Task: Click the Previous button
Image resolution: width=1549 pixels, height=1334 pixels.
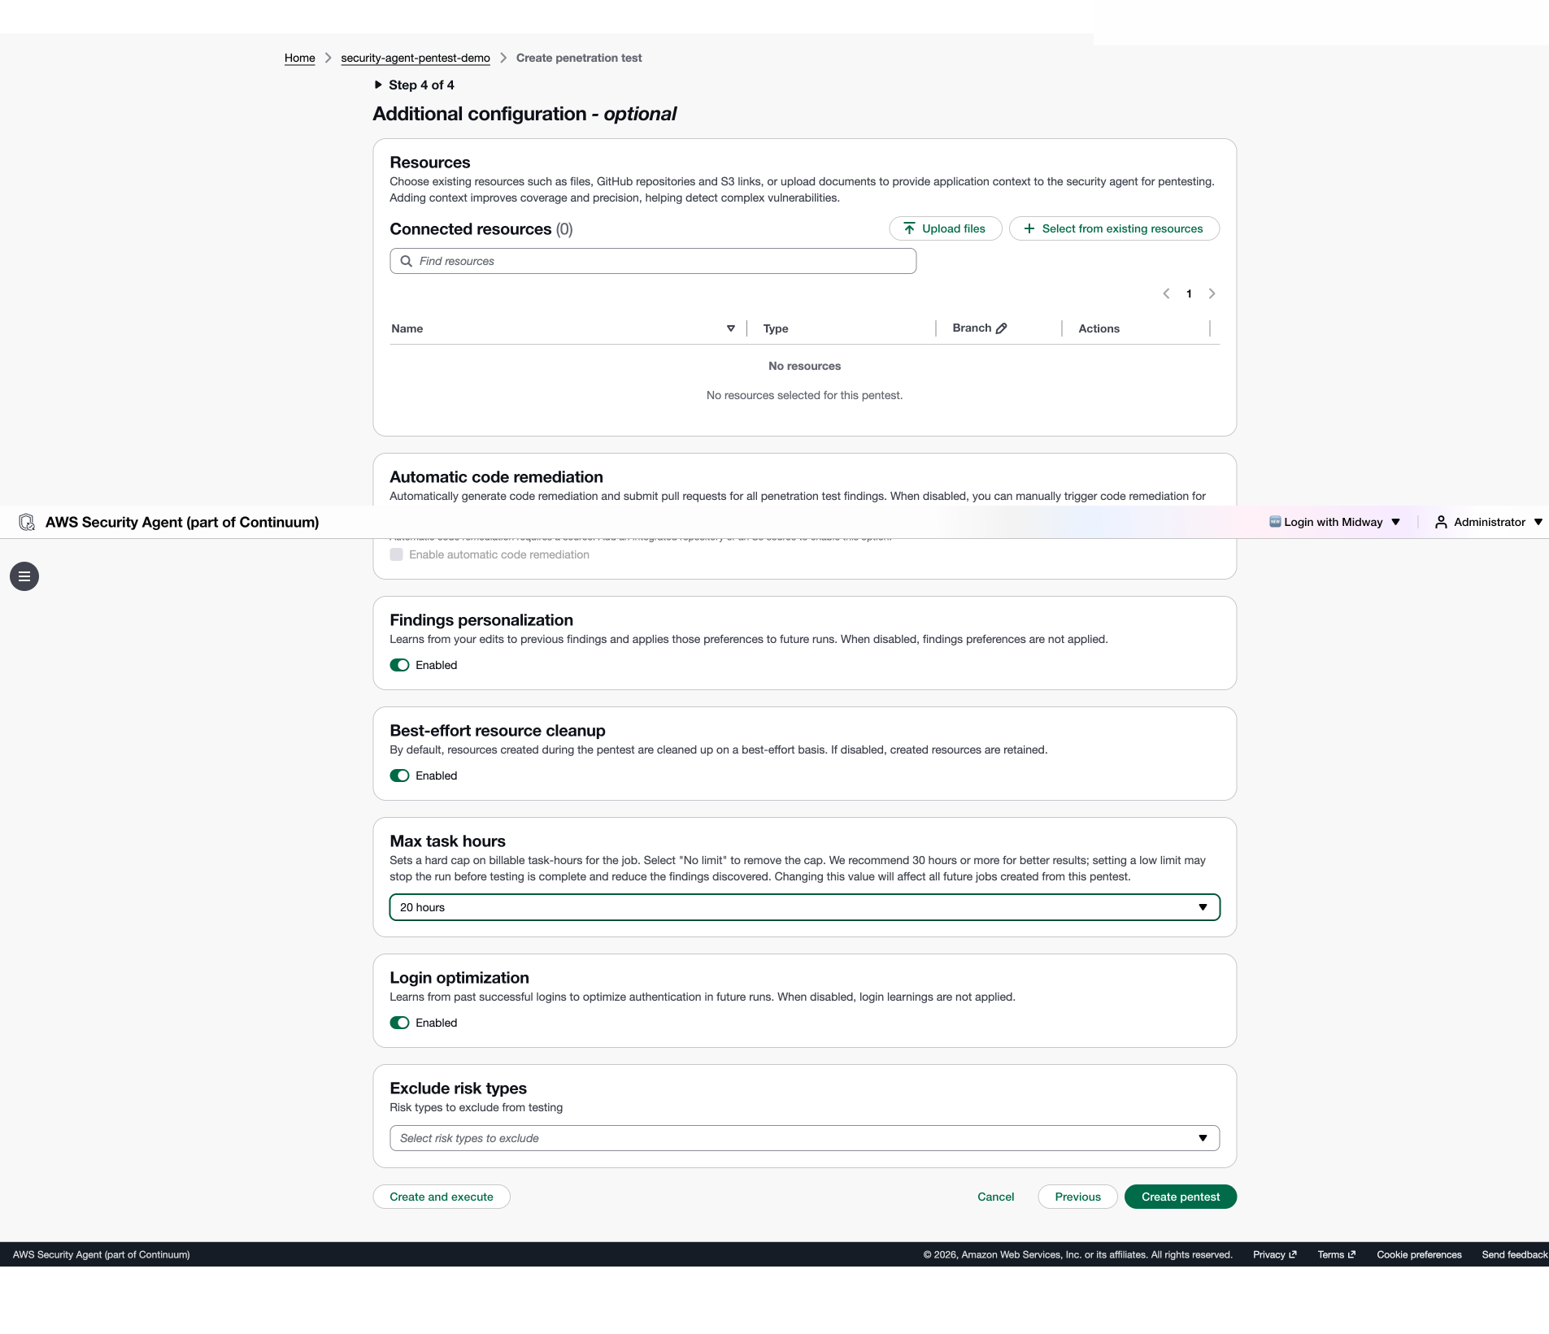Action: tap(1077, 1197)
